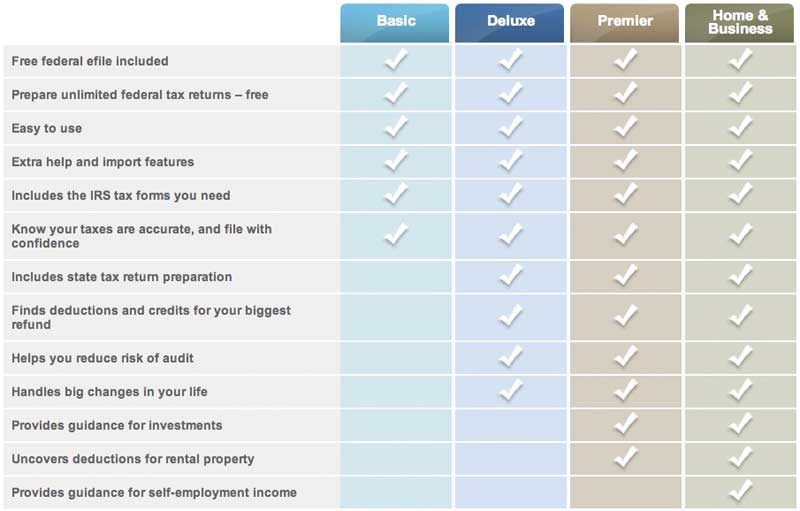Choose the Home & Business plan header

click(x=740, y=22)
